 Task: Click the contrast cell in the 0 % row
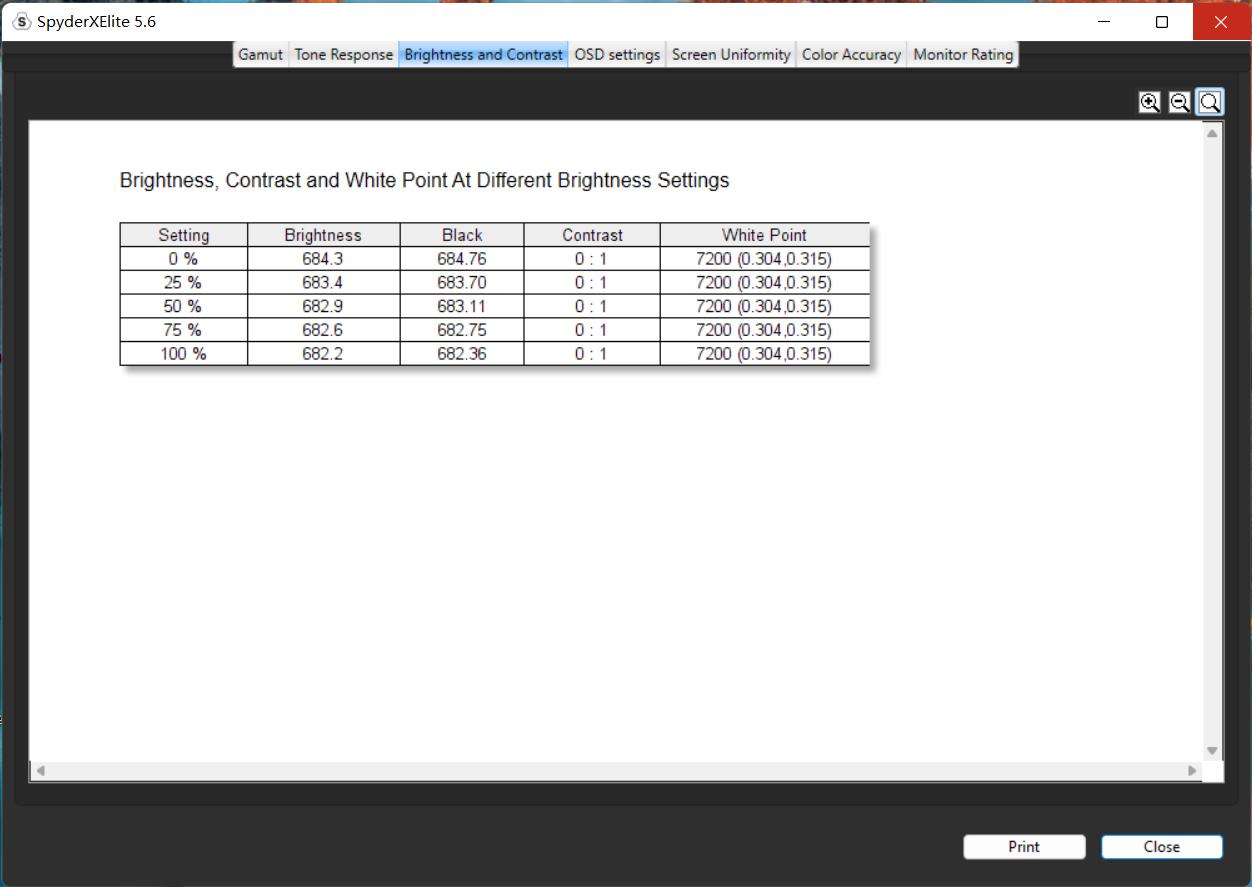coord(592,259)
